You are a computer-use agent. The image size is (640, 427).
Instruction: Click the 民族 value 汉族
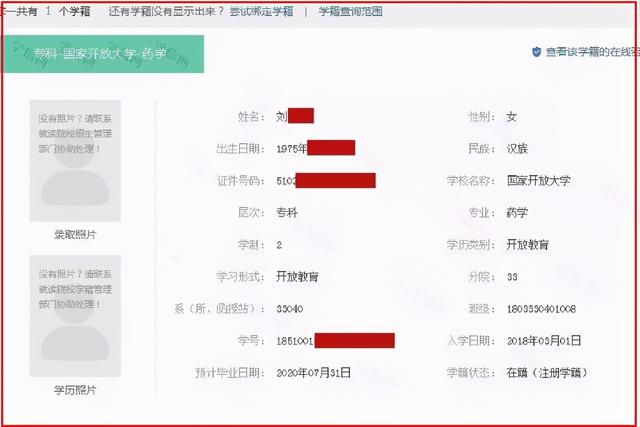pyautogui.click(x=517, y=149)
